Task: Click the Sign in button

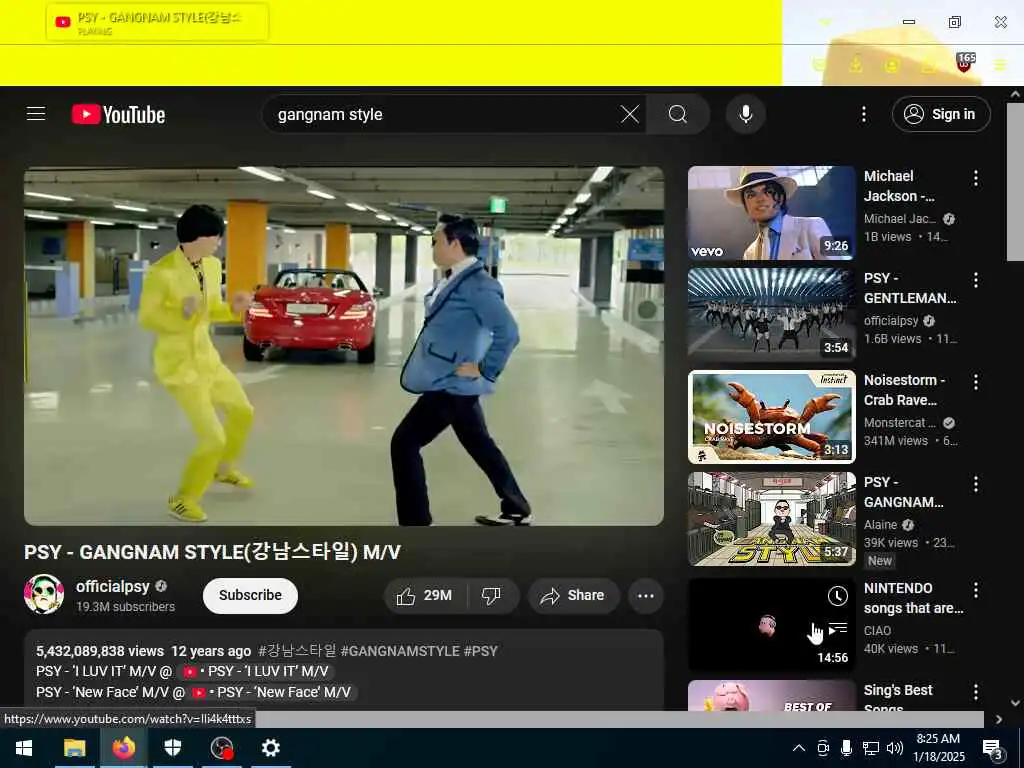Action: (941, 114)
